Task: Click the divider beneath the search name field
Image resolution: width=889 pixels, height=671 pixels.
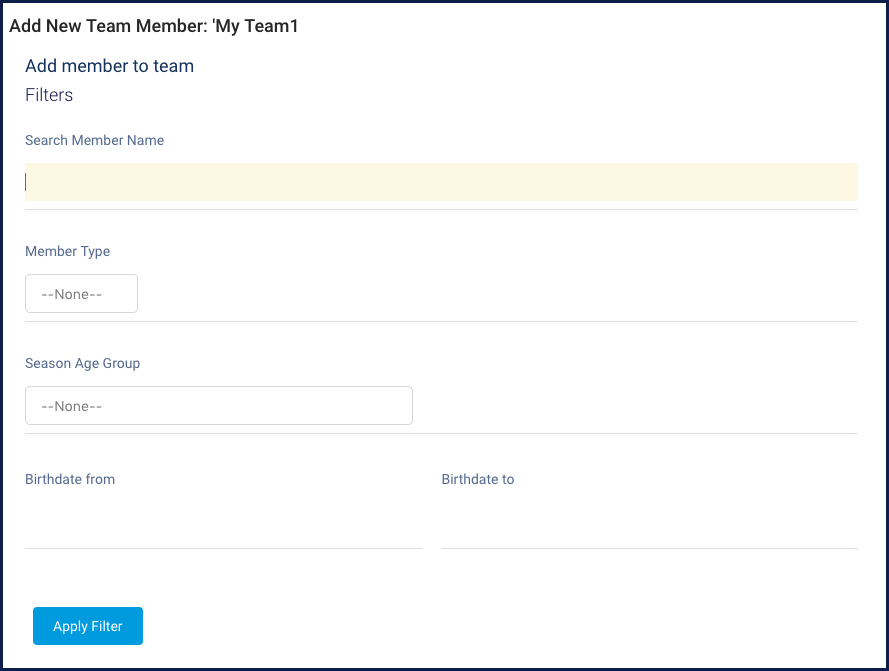Action: (x=440, y=209)
